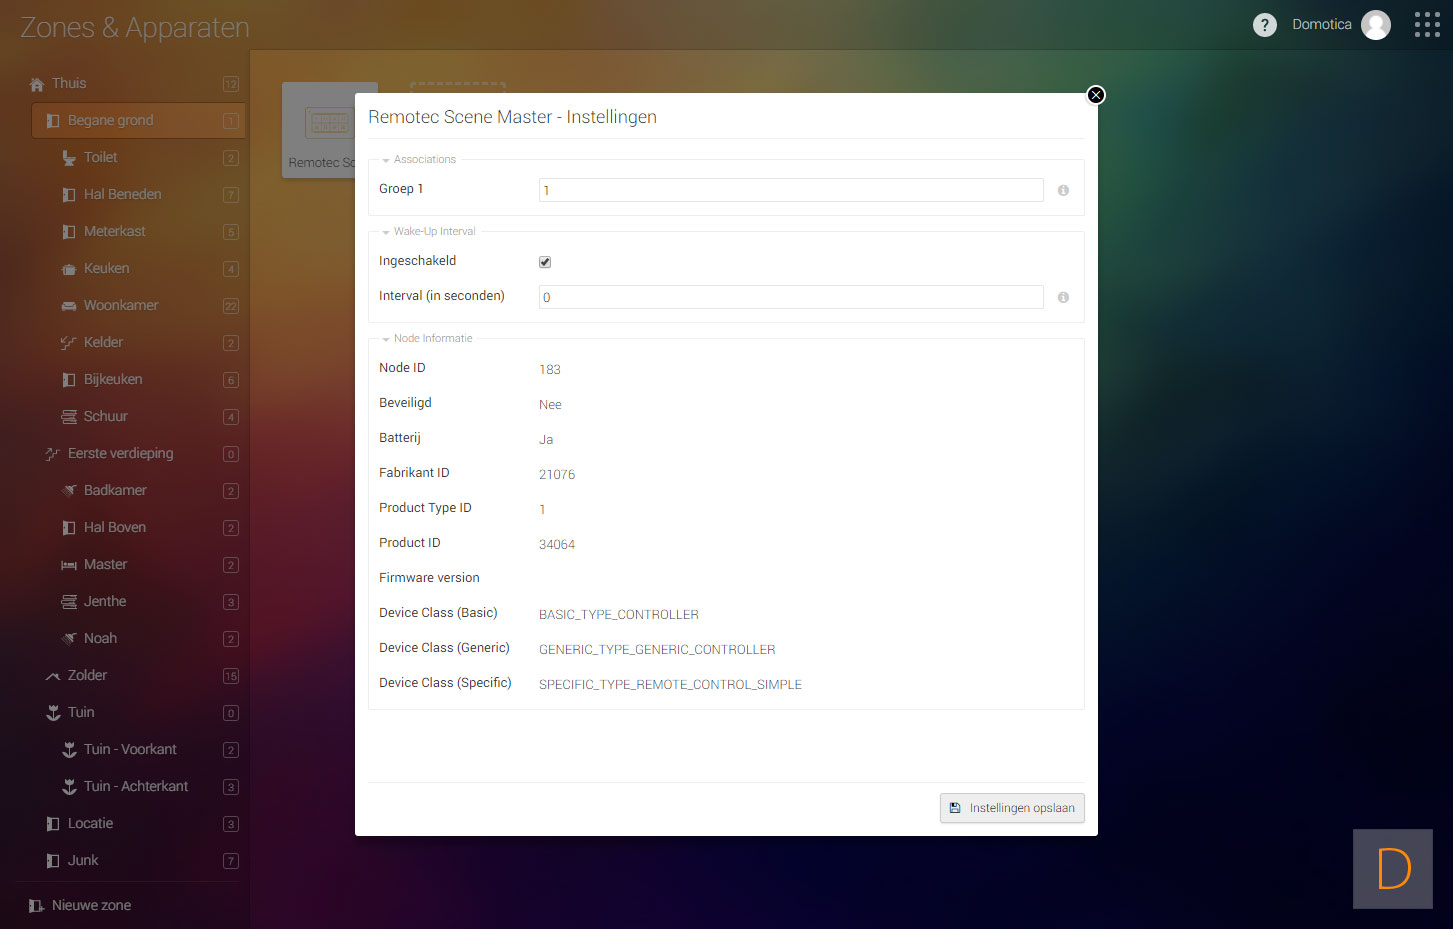The image size is (1453, 929).
Task: Click the Tuin plant icon
Action: (x=53, y=713)
